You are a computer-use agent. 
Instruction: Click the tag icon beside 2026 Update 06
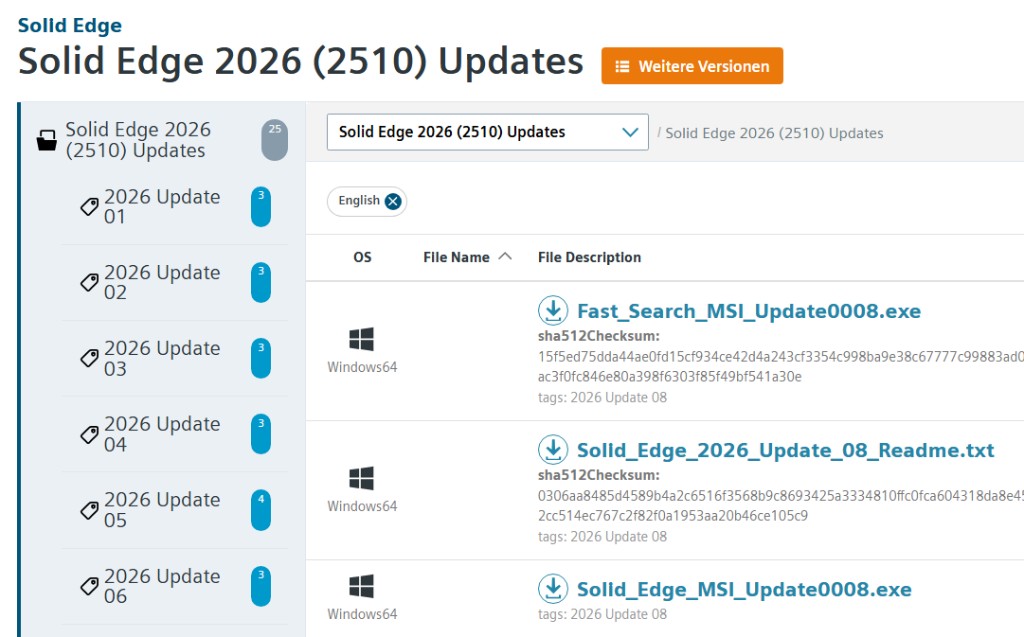[89, 586]
